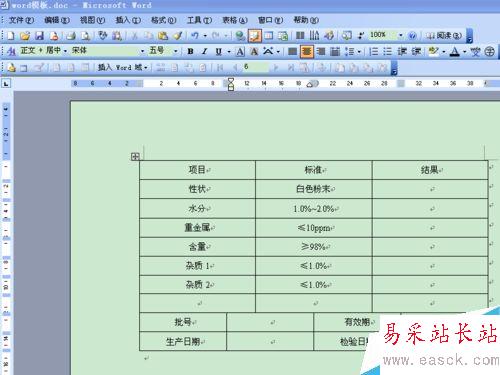Open the font color dropdown arrow
The width and height of the screenshot is (500, 375).
point(464,52)
